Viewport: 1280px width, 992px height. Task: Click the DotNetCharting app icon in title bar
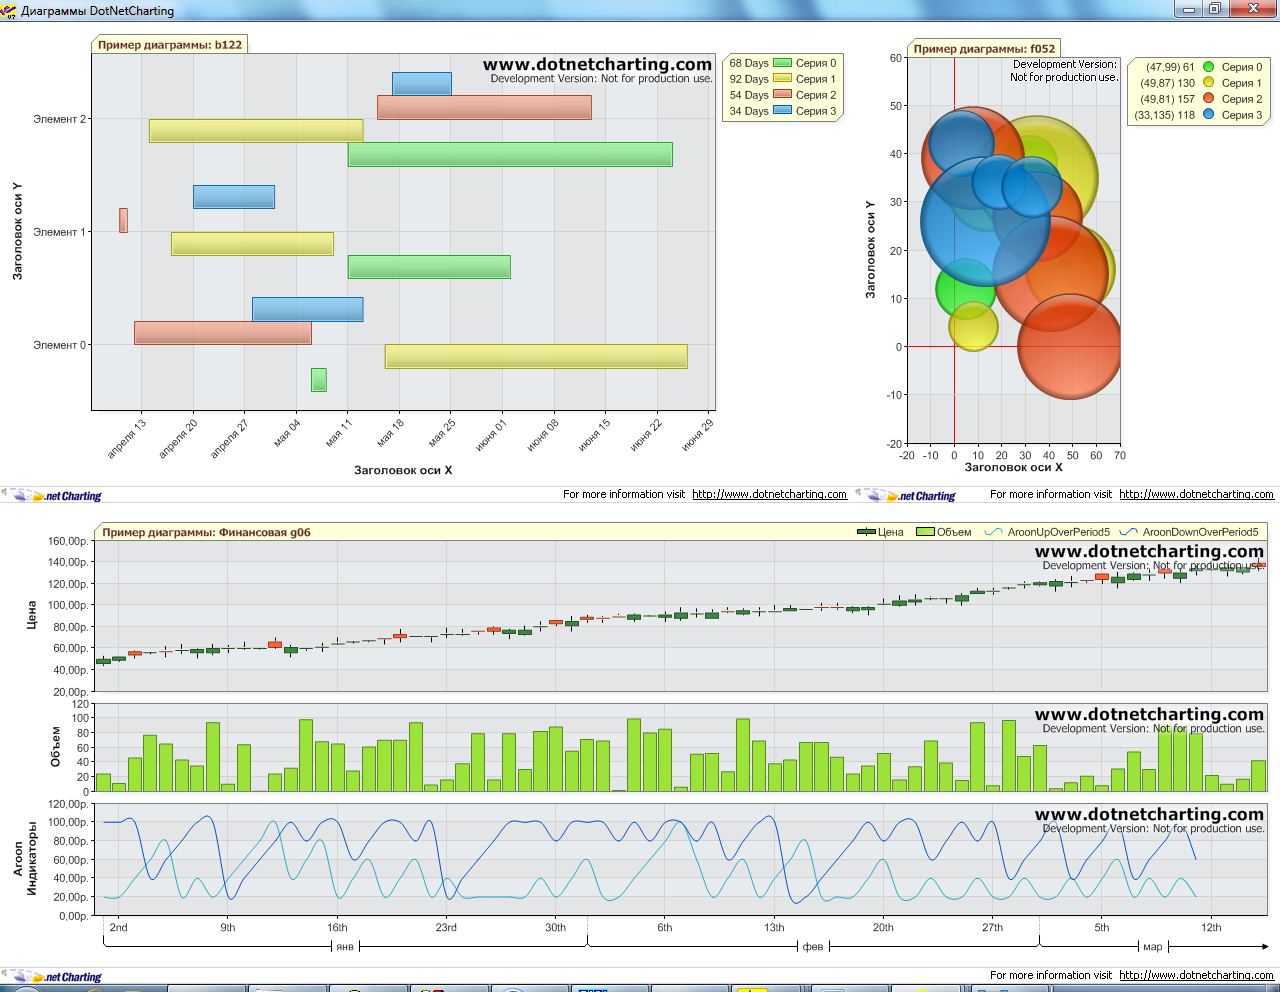point(10,10)
